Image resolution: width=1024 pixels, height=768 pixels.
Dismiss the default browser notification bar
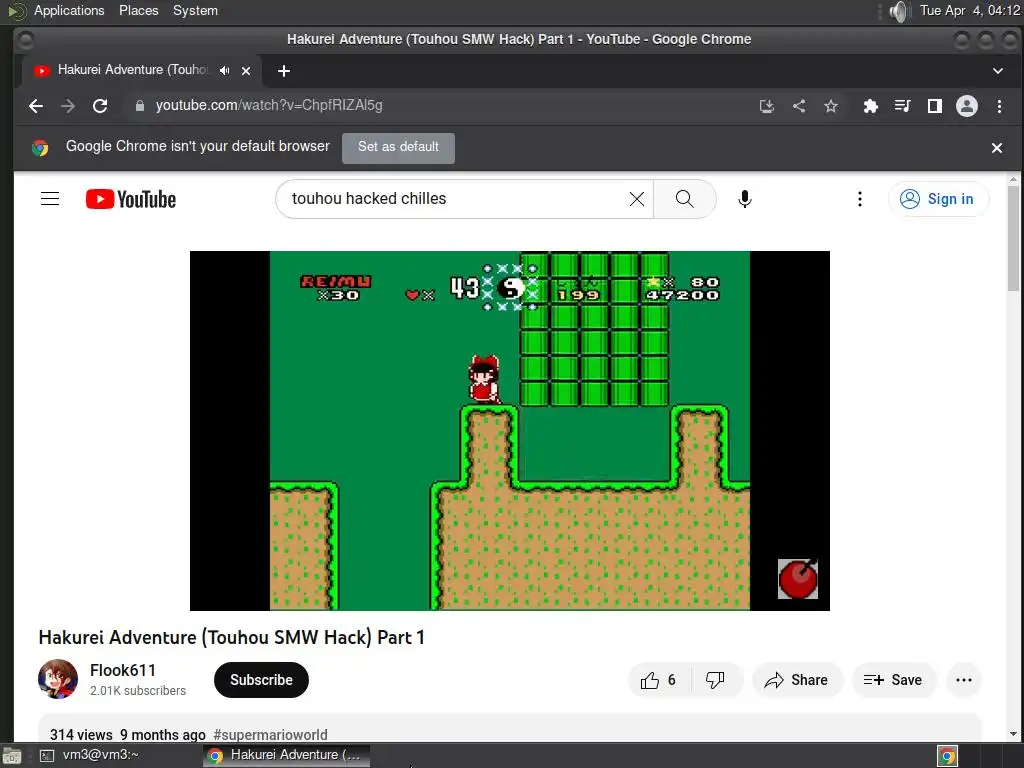coord(997,148)
